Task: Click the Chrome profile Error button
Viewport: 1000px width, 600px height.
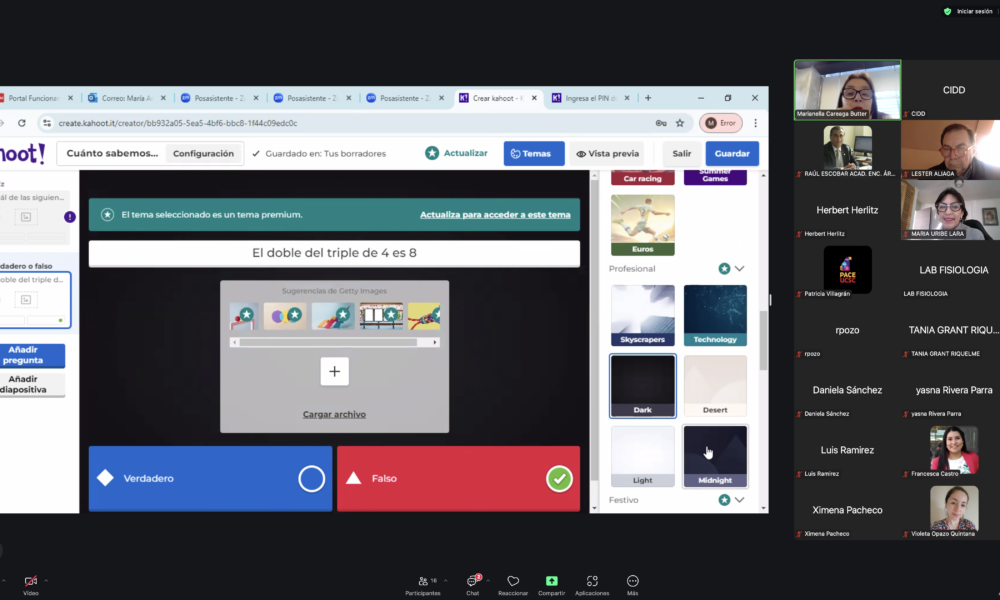Action: click(721, 123)
